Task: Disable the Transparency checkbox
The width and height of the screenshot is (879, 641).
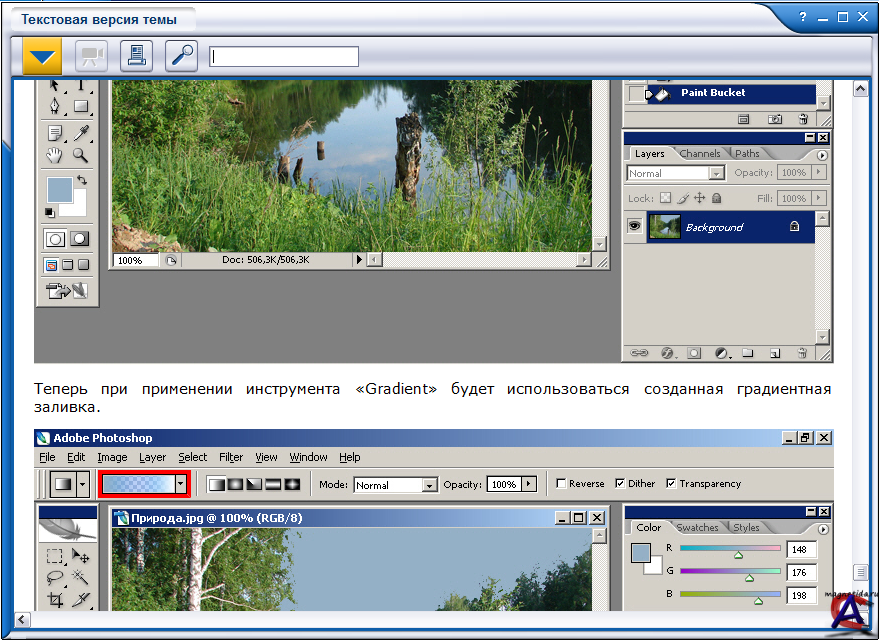Action: point(670,484)
